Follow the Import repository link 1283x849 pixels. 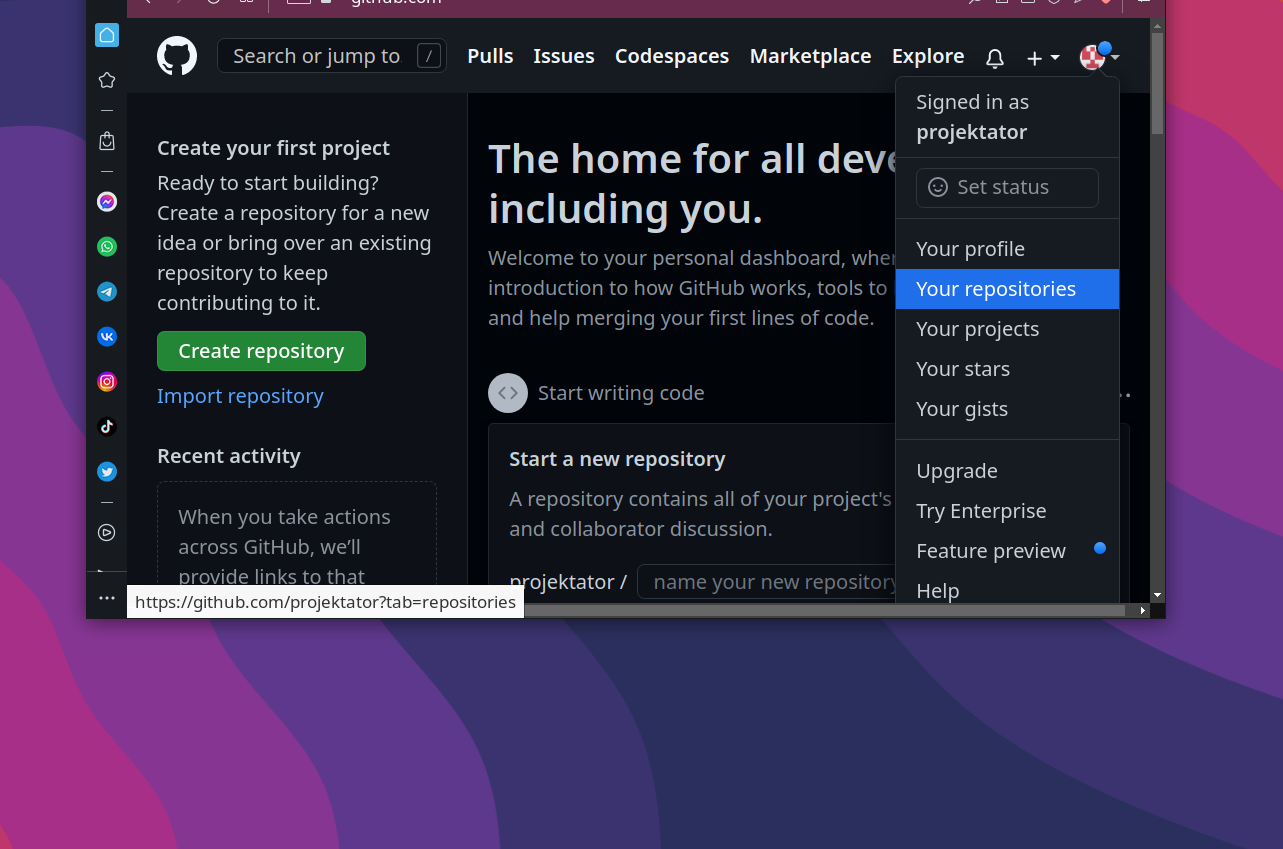(x=240, y=396)
